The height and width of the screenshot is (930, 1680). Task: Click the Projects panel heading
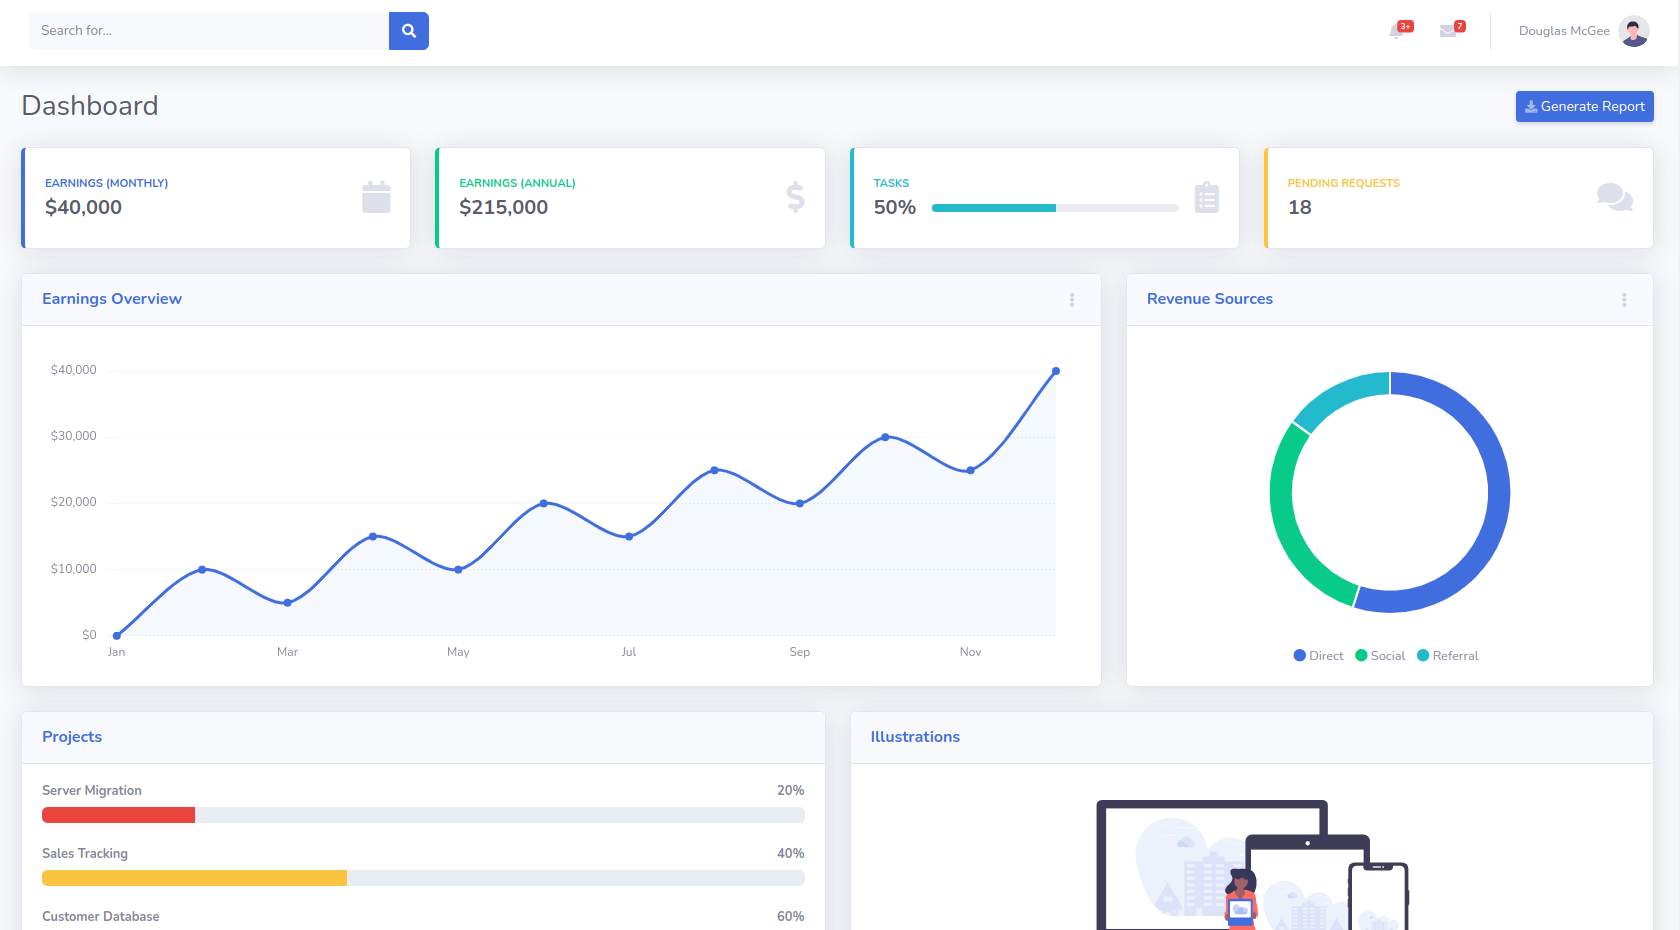(x=72, y=737)
